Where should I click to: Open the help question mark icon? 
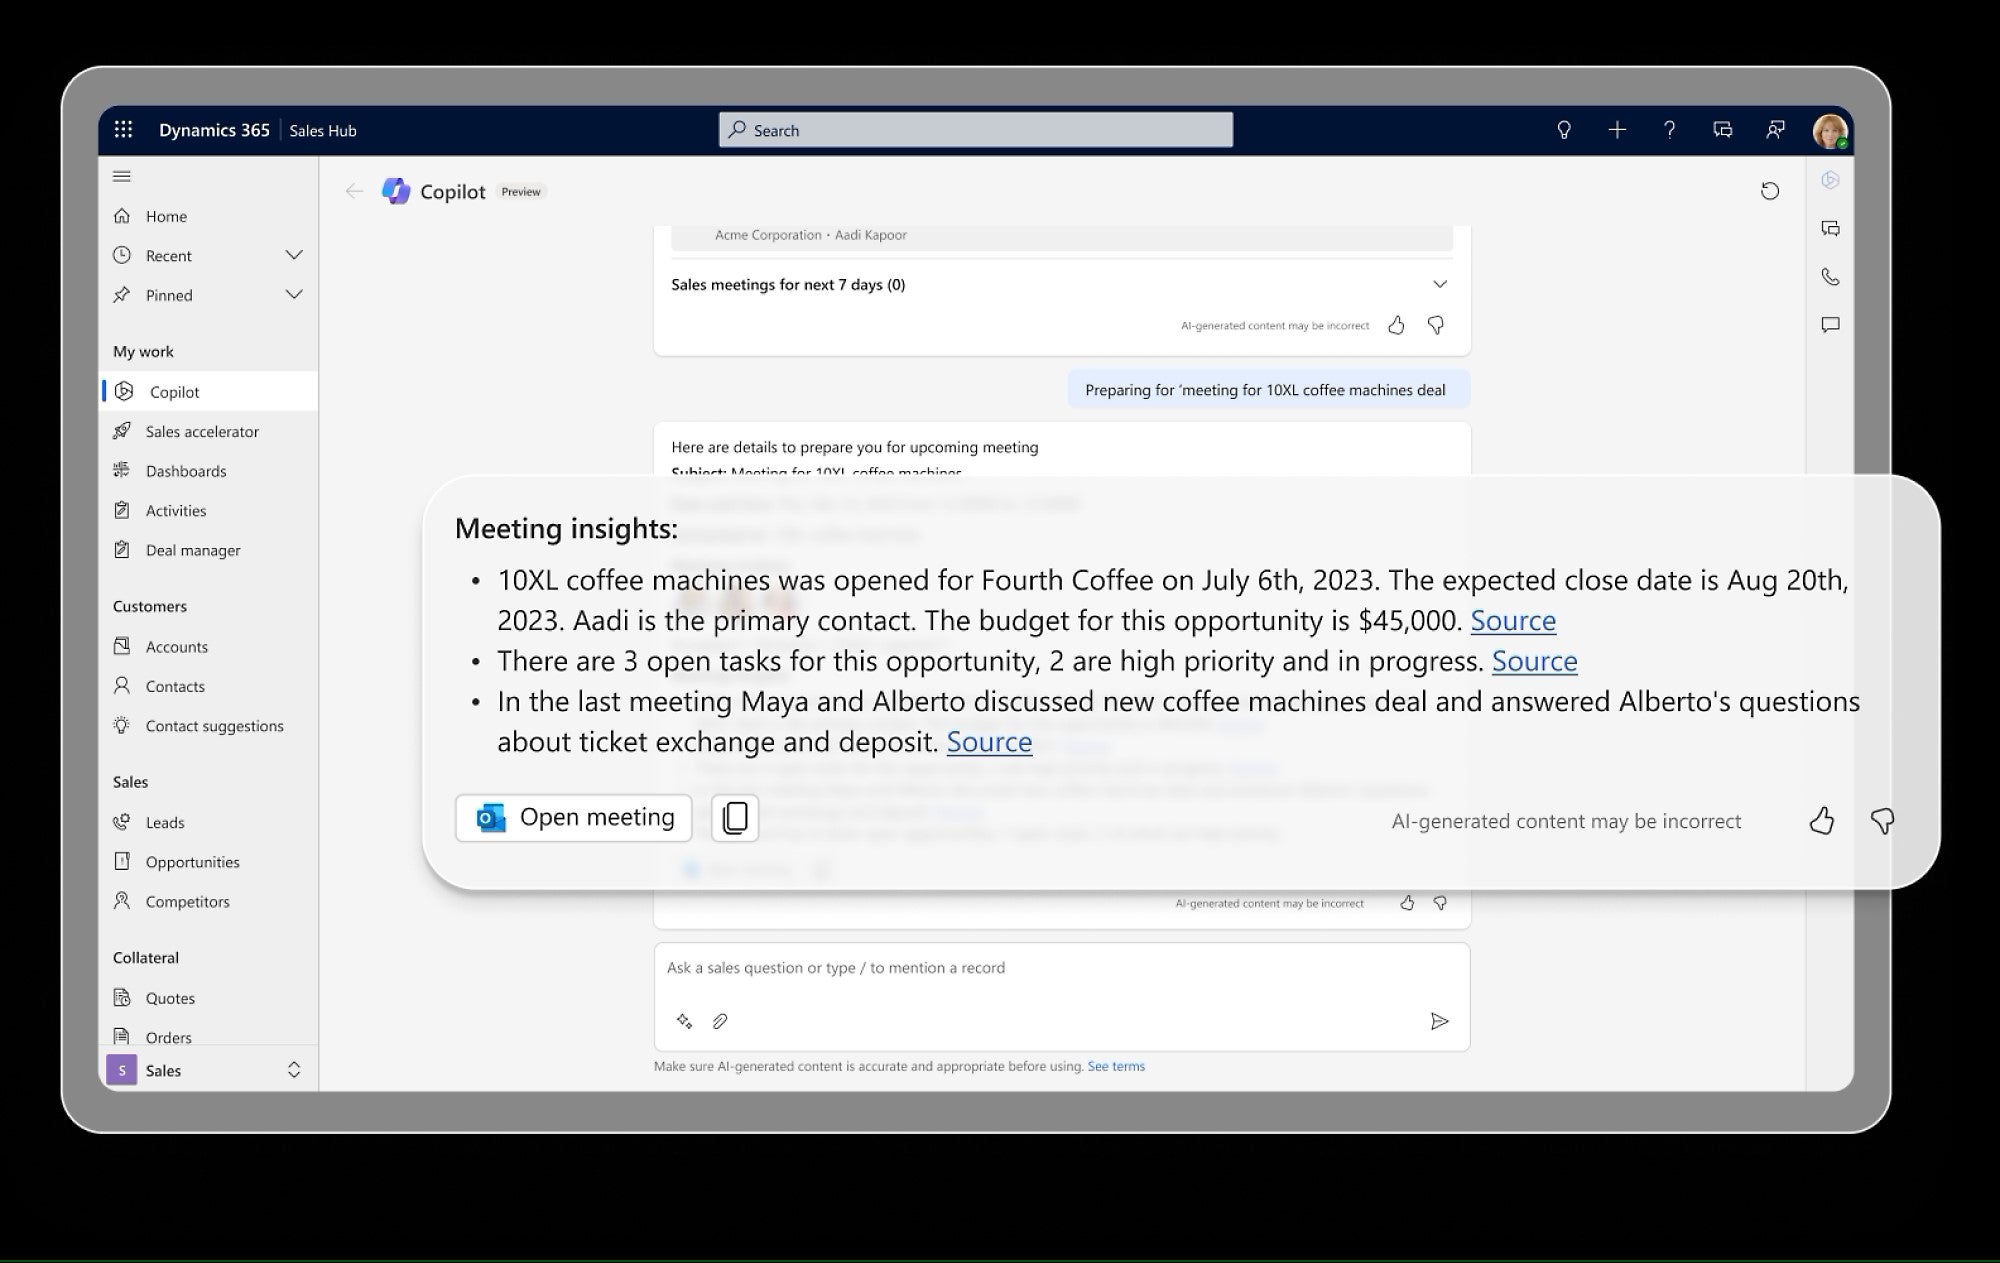pyautogui.click(x=1669, y=130)
